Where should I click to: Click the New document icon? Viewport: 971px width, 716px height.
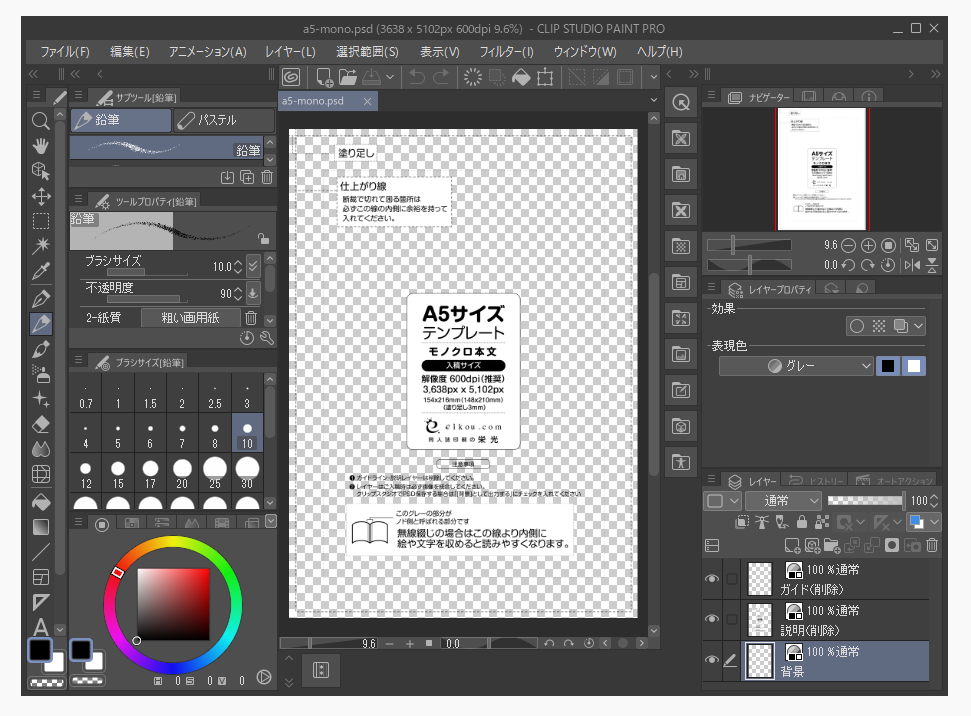pos(324,77)
